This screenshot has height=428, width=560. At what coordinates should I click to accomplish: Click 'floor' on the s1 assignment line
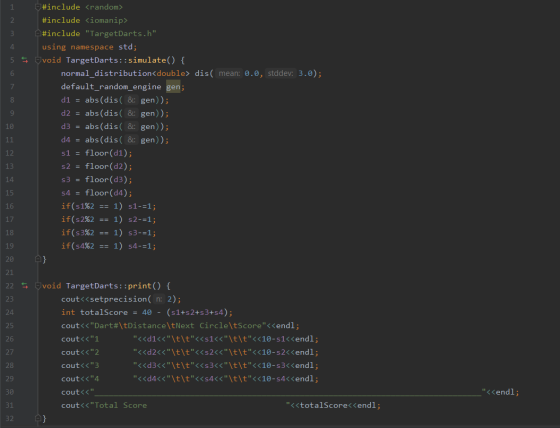(97, 153)
